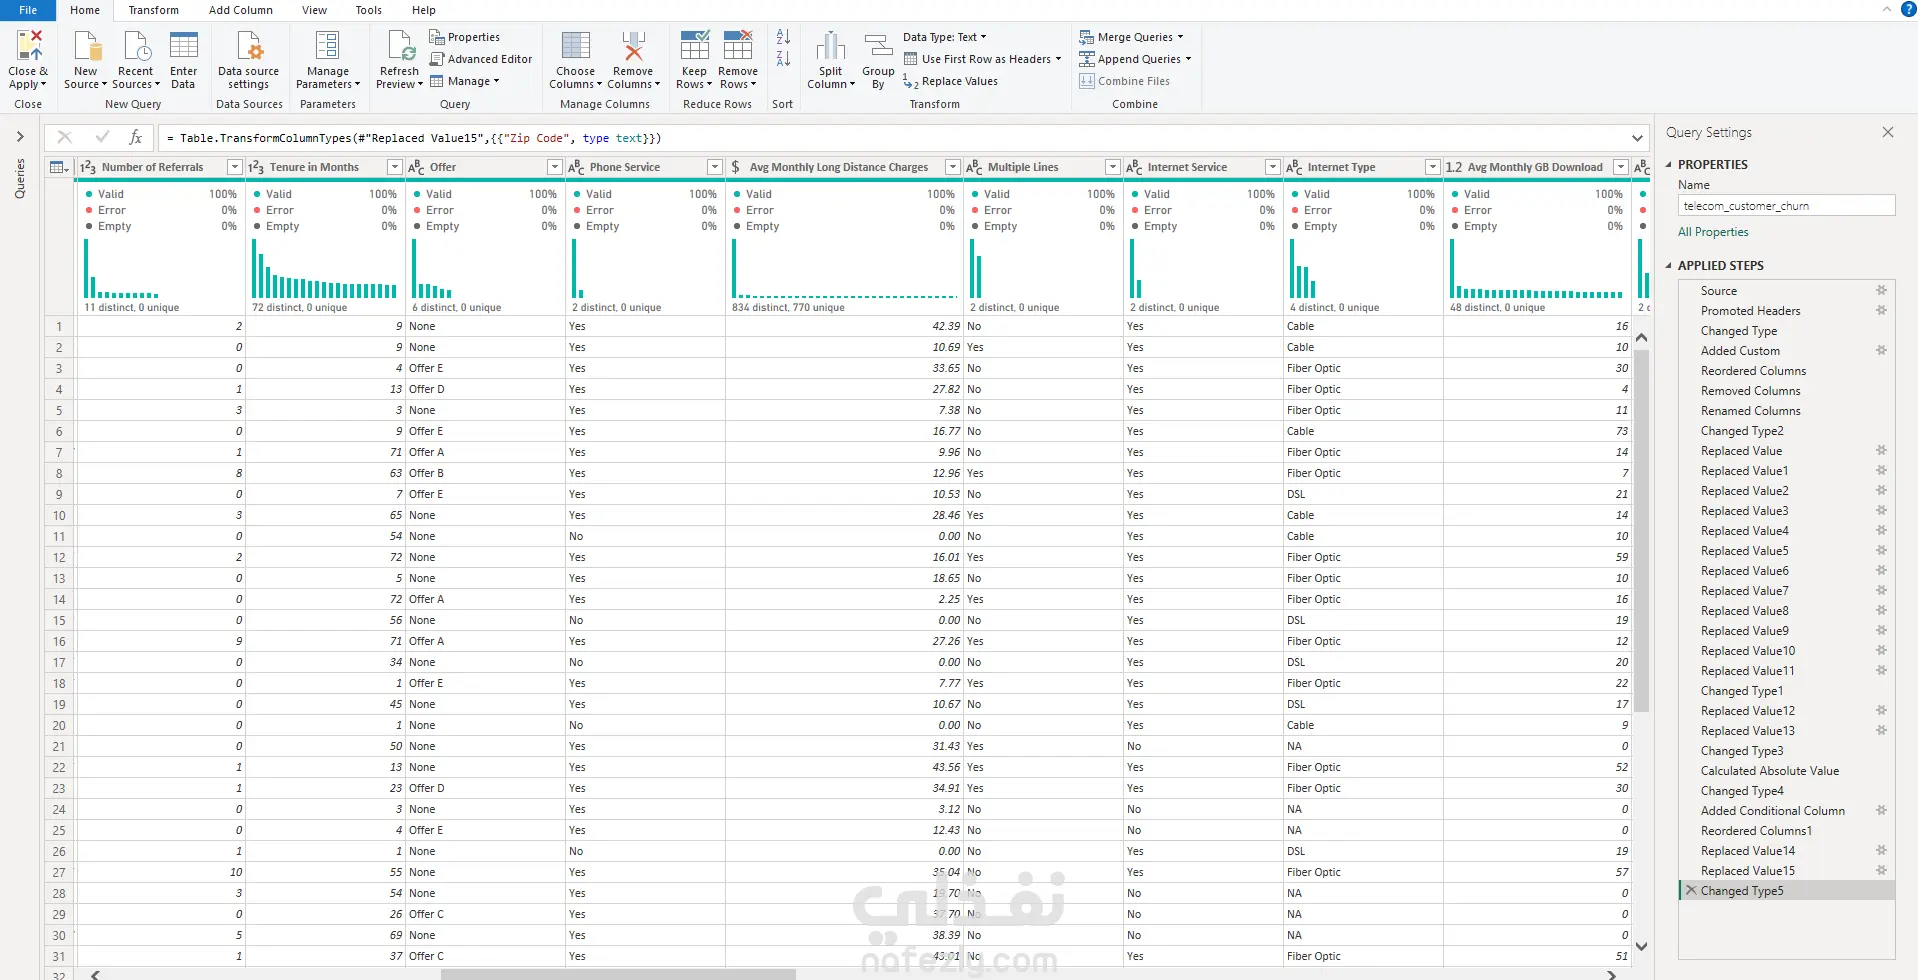The image size is (1918, 980).
Task: Open the New Source icon
Action: point(86,46)
